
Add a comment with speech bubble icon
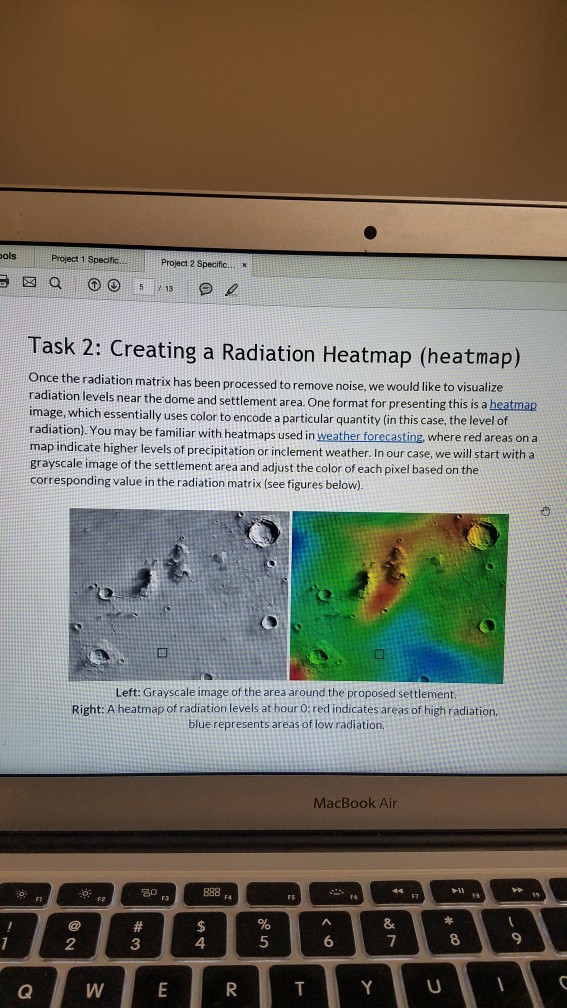(205, 289)
